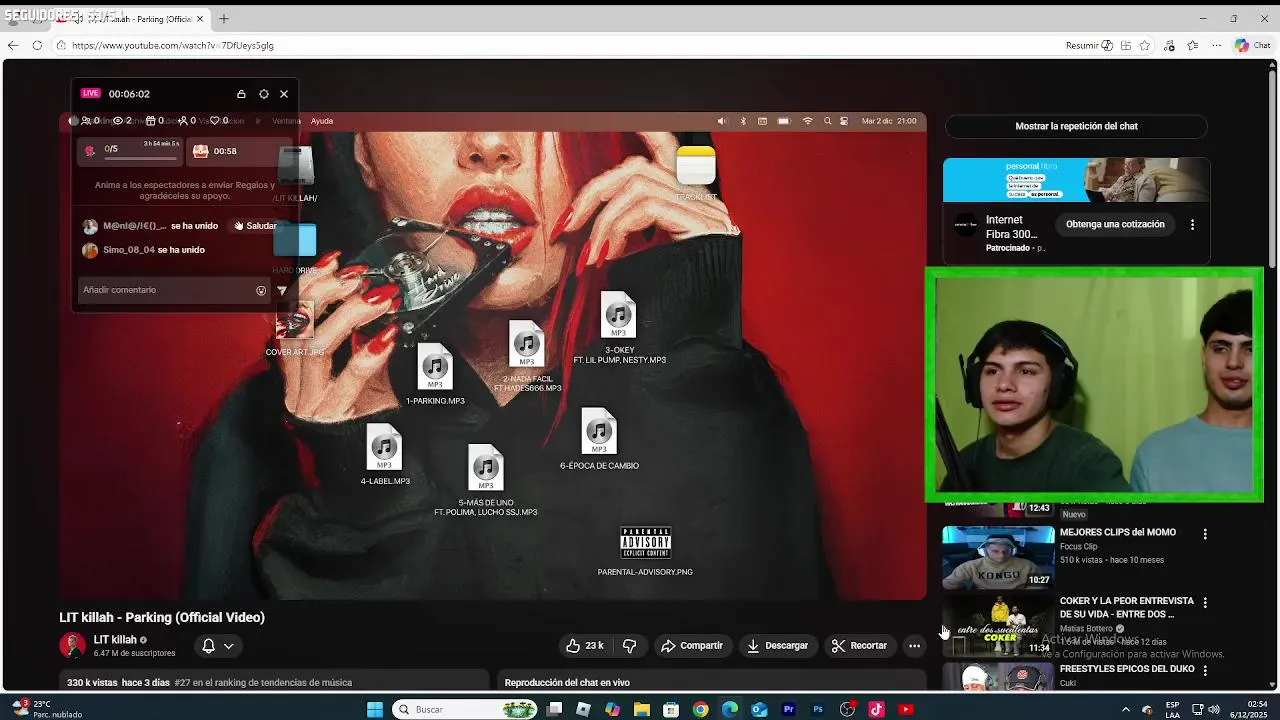Image resolution: width=1280 pixels, height=720 pixels.
Task: Click the LIT killah channel name link
Action: (115, 640)
